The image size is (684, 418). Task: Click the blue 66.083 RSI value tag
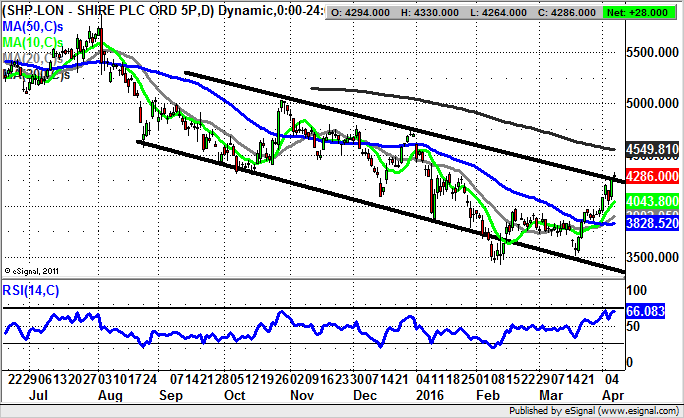point(646,312)
